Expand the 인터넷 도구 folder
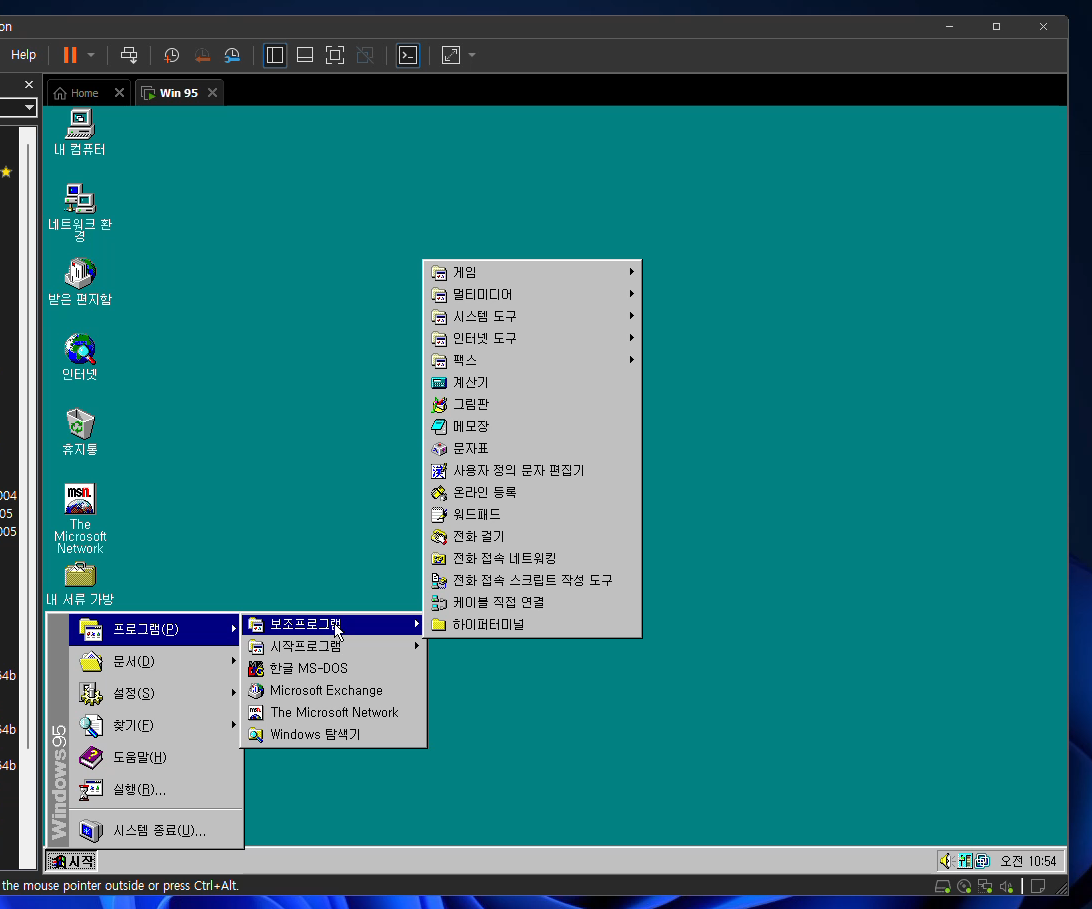The image size is (1092, 909). pos(532,339)
